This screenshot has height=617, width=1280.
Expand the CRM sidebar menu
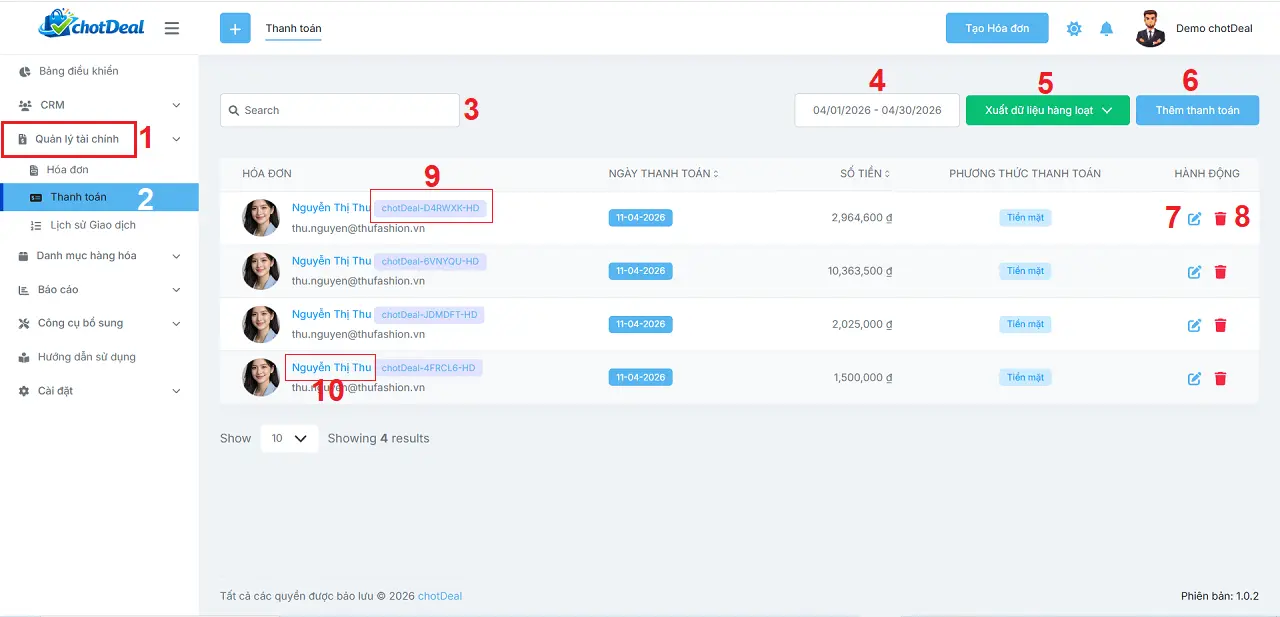pyautogui.click(x=100, y=105)
